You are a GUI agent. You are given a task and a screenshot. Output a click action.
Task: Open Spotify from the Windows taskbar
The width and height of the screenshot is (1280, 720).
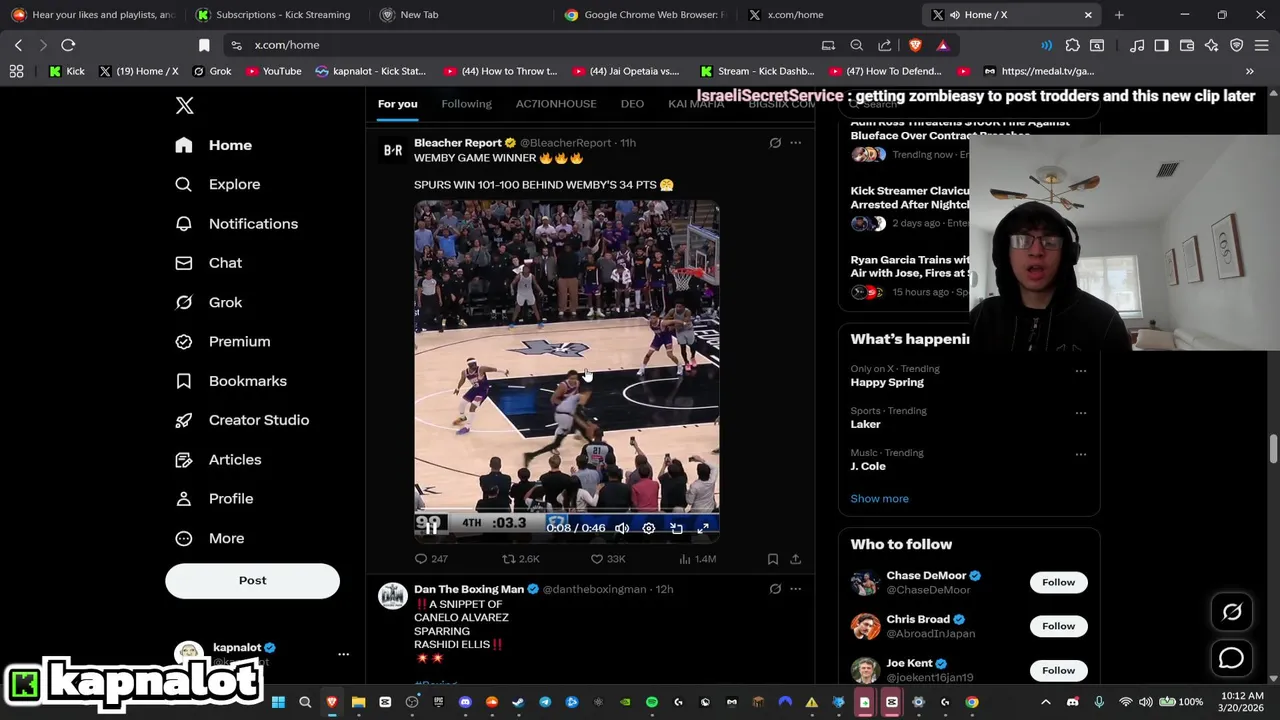click(652, 702)
